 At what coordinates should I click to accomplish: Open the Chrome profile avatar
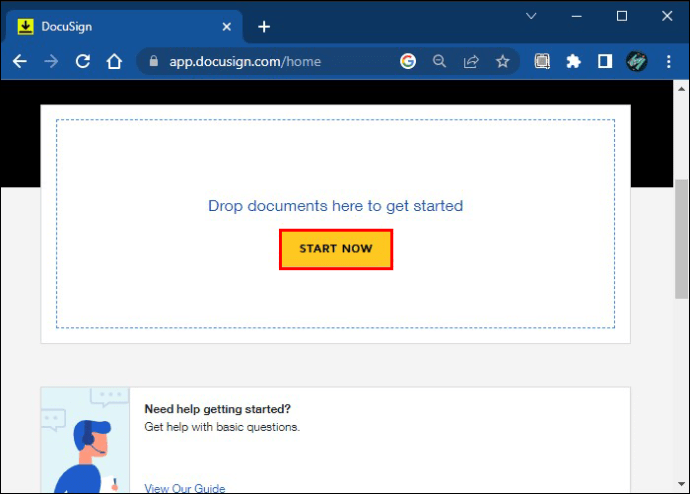click(x=636, y=61)
